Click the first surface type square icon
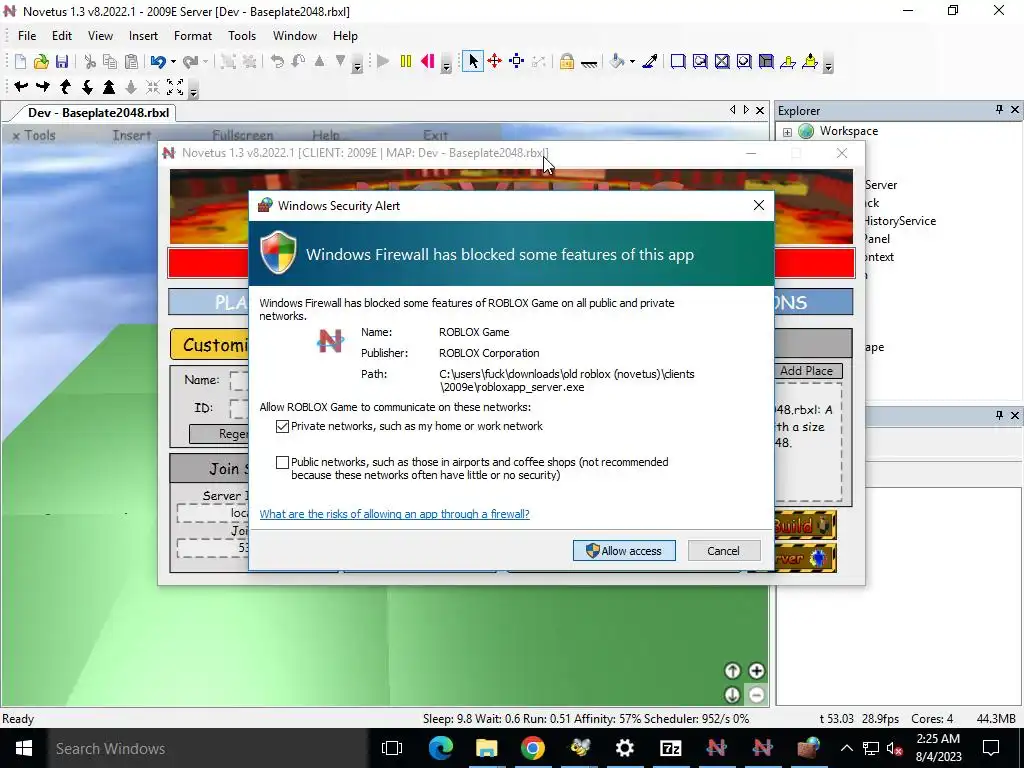1024x768 pixels. pos(678,61)
